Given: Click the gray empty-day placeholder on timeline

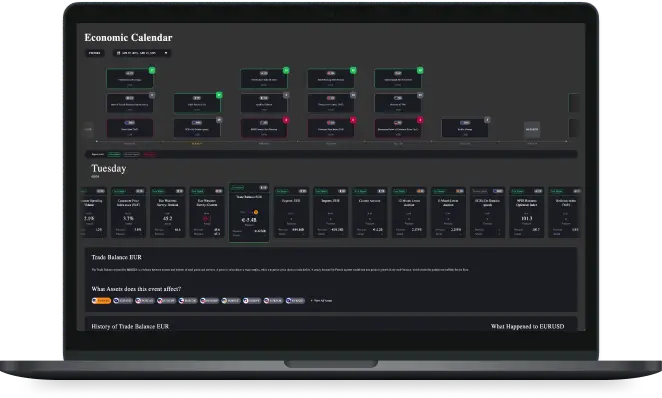Looking at the screenshot, I should (532, 130).
